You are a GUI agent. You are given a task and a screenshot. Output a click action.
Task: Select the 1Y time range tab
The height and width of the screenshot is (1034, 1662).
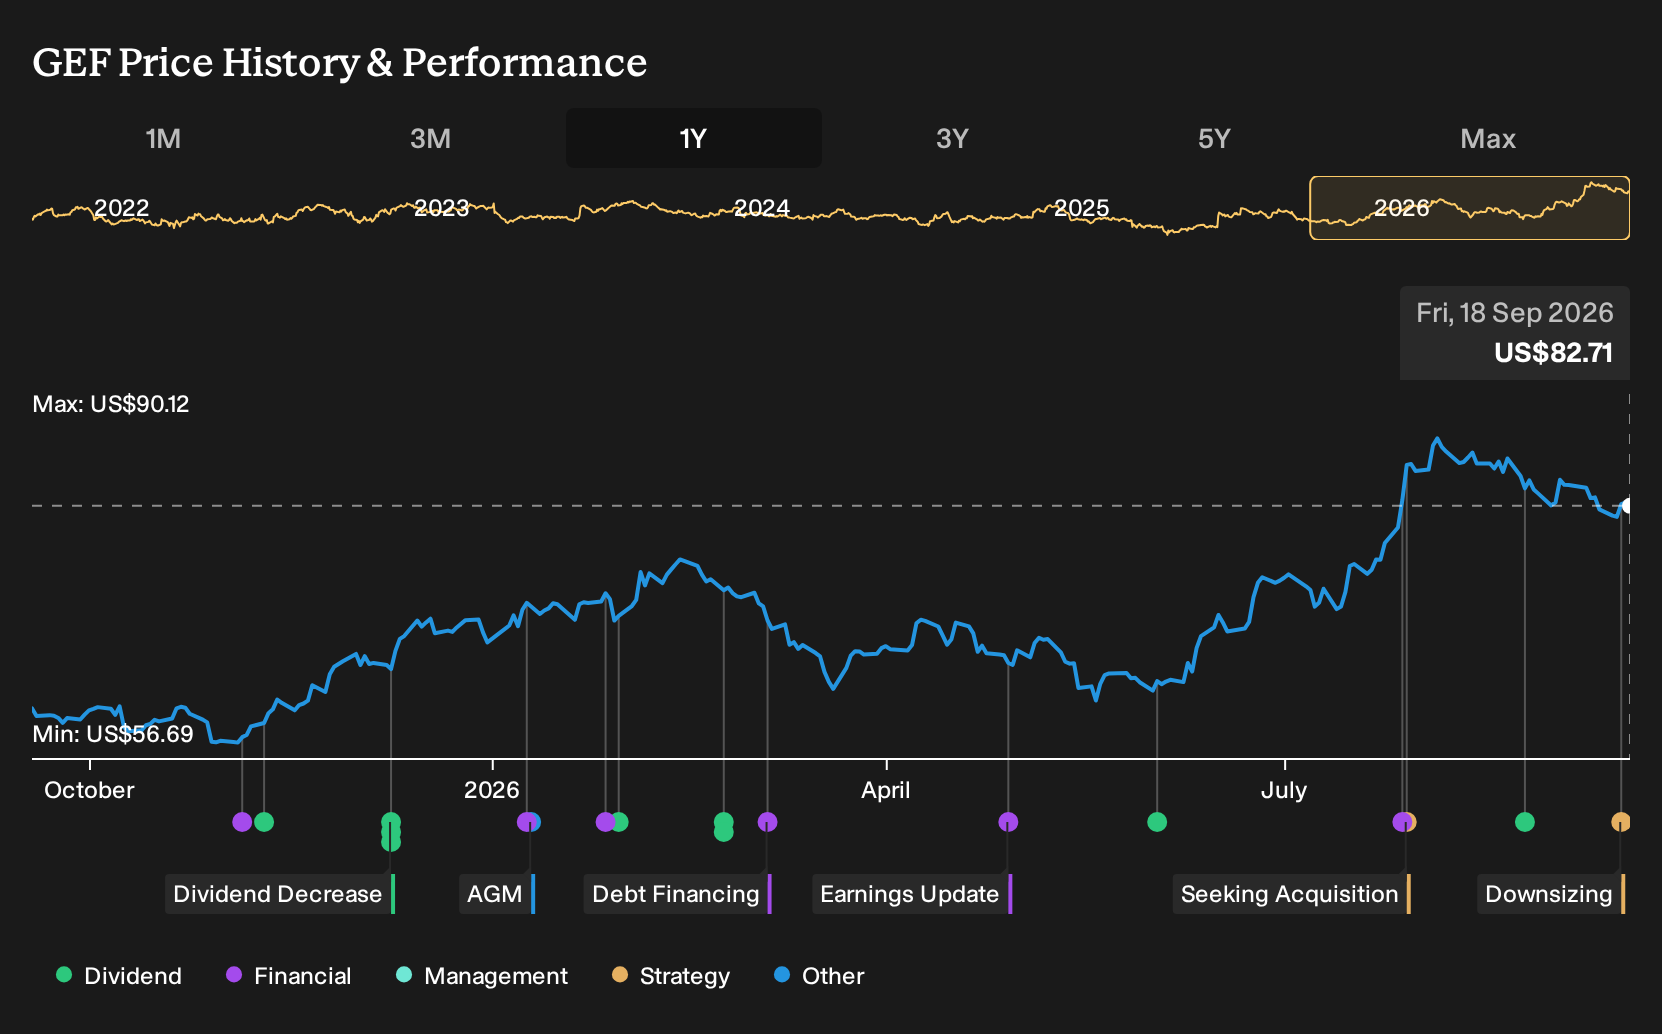tap(693, 138)
